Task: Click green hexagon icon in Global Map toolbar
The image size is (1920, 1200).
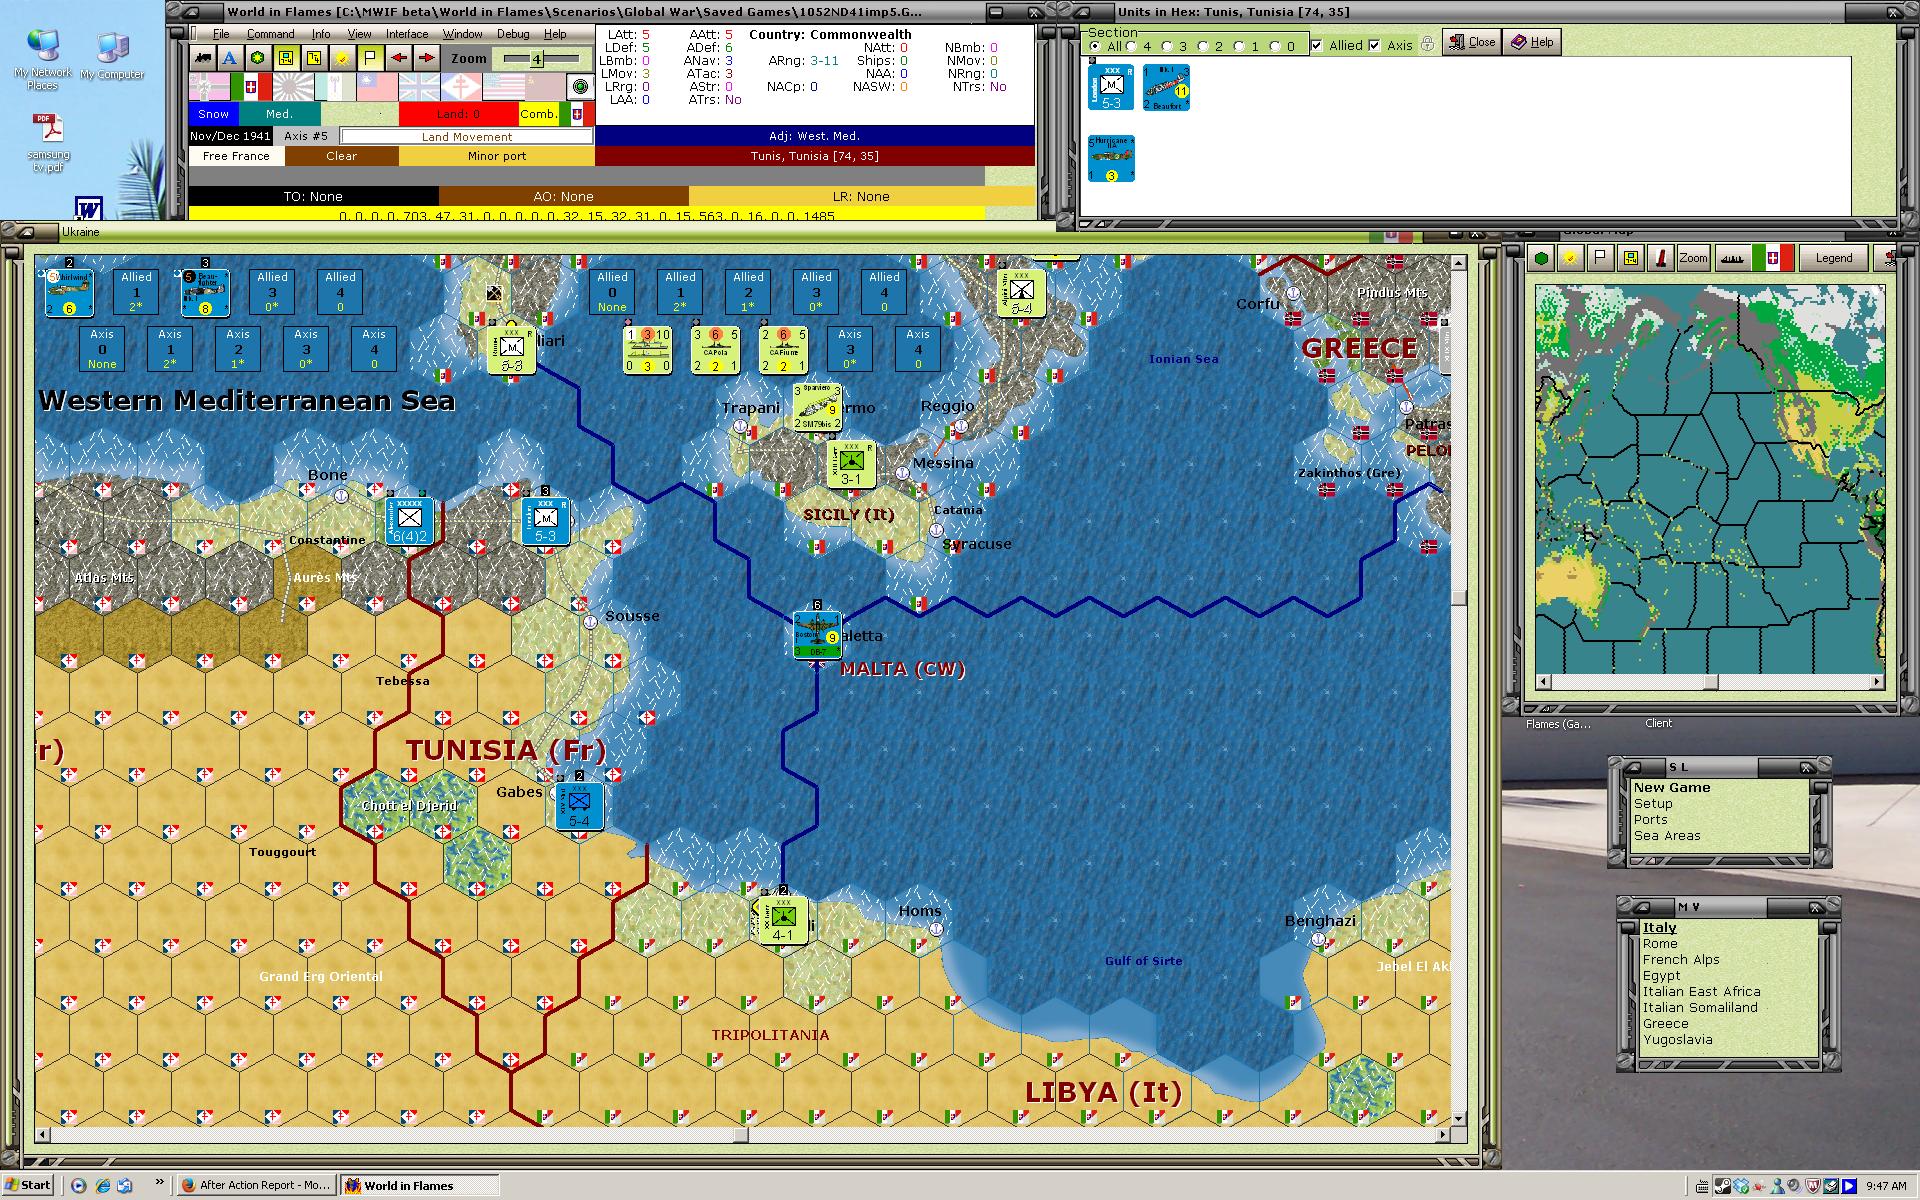Action: [x=1541, y=258]
